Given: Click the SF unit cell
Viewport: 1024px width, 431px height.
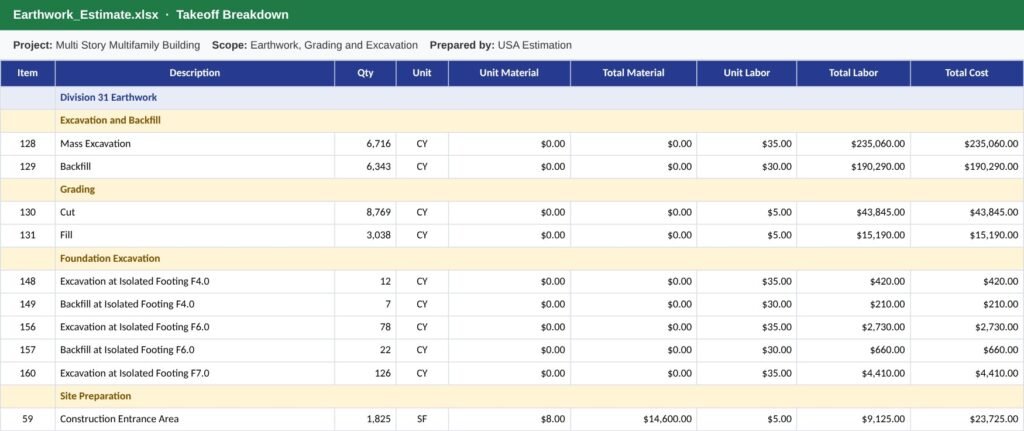Looking at the screenshot, I should point(422,419).
